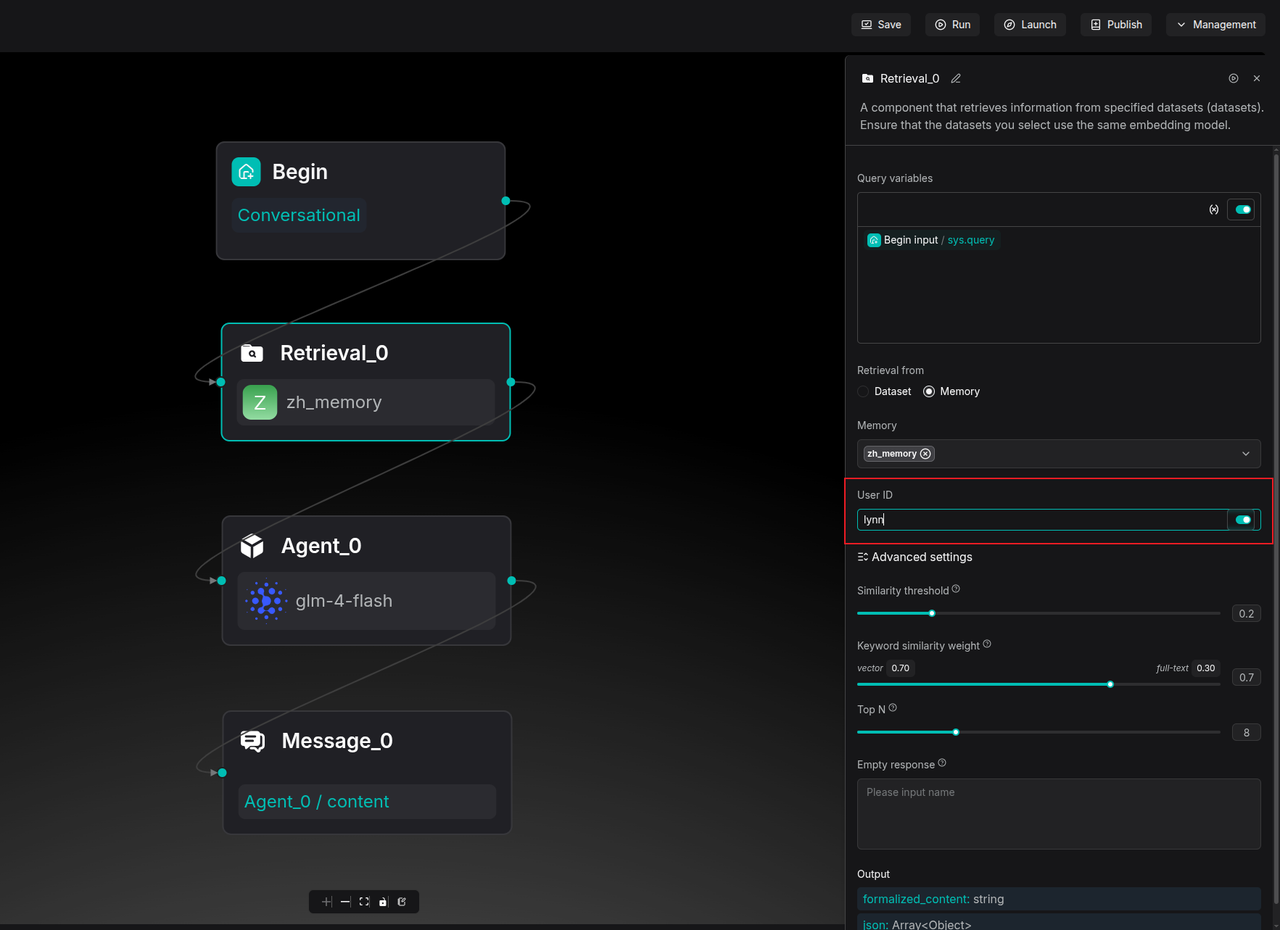The height and width of the screenshot is (930, 1280).
Task: Click the Save button
Action: (x=880, y=24)
